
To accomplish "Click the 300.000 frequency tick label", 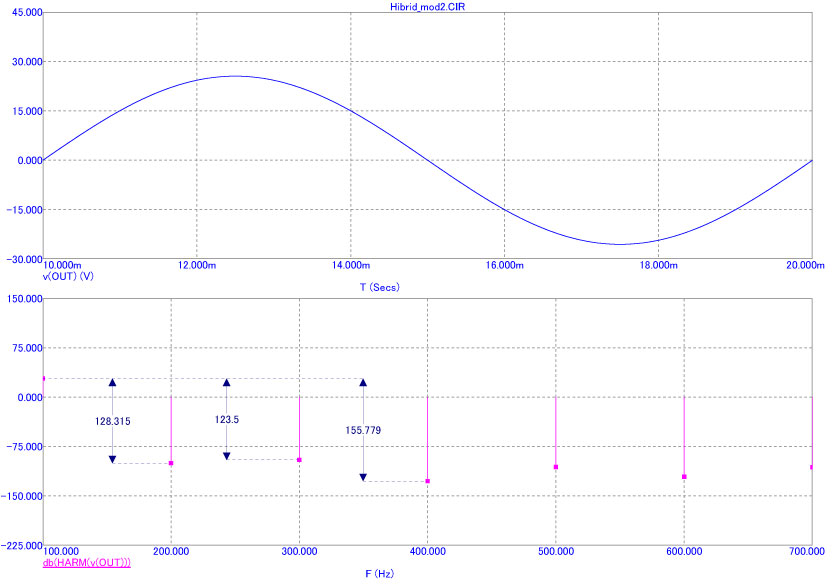I will [300, 552].
